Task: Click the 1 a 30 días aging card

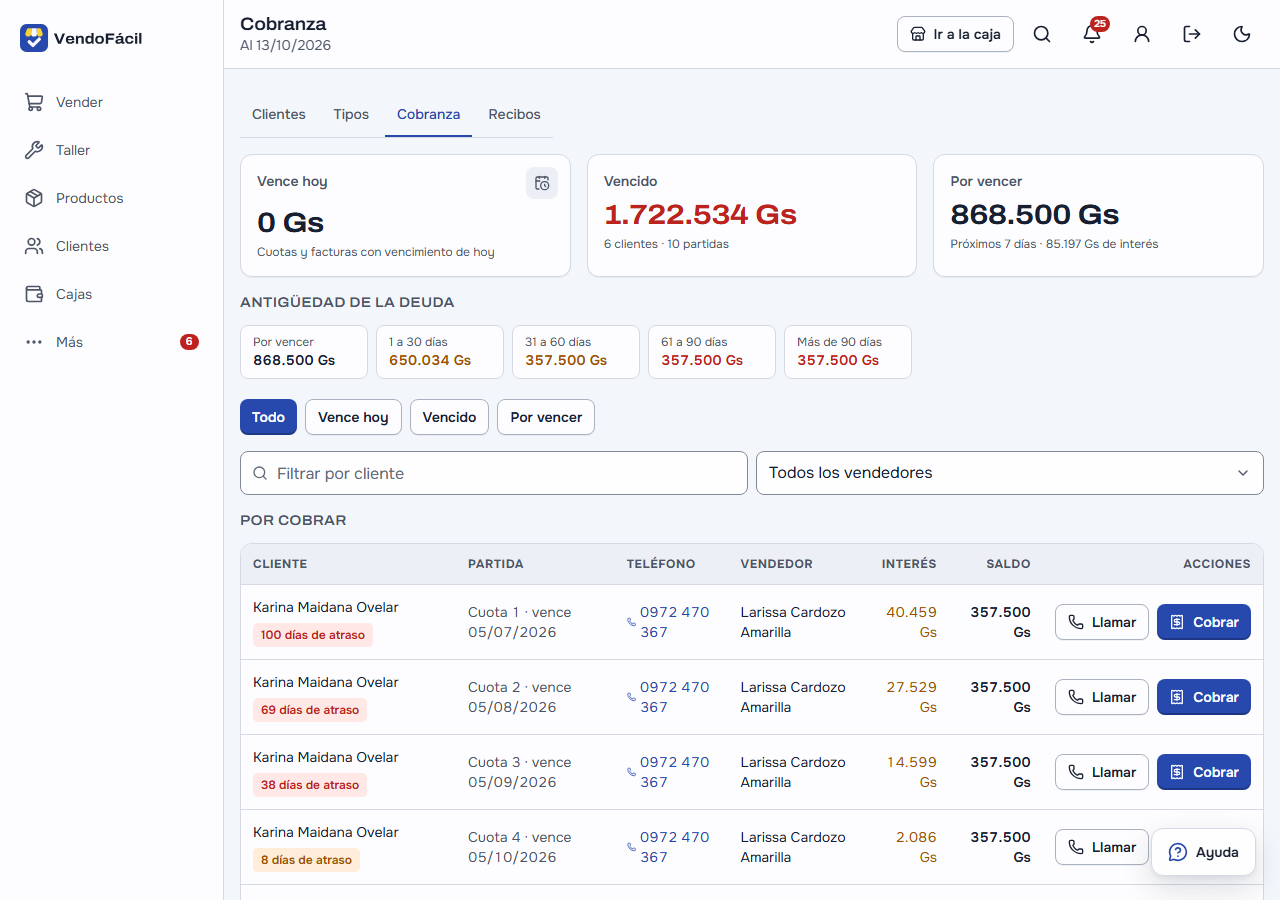Action: click(x=440, y=352)
